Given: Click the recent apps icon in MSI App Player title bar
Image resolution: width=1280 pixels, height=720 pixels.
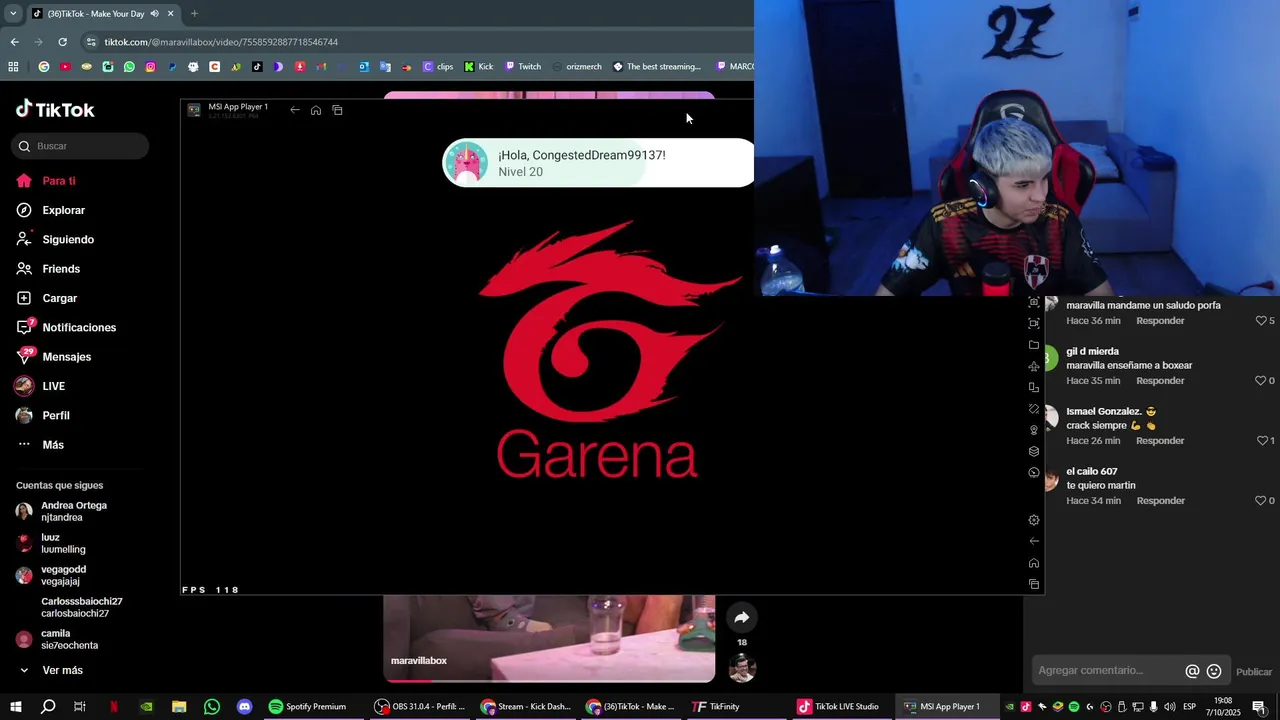Looking at the screenshot, I should click(x=337, y=110).
